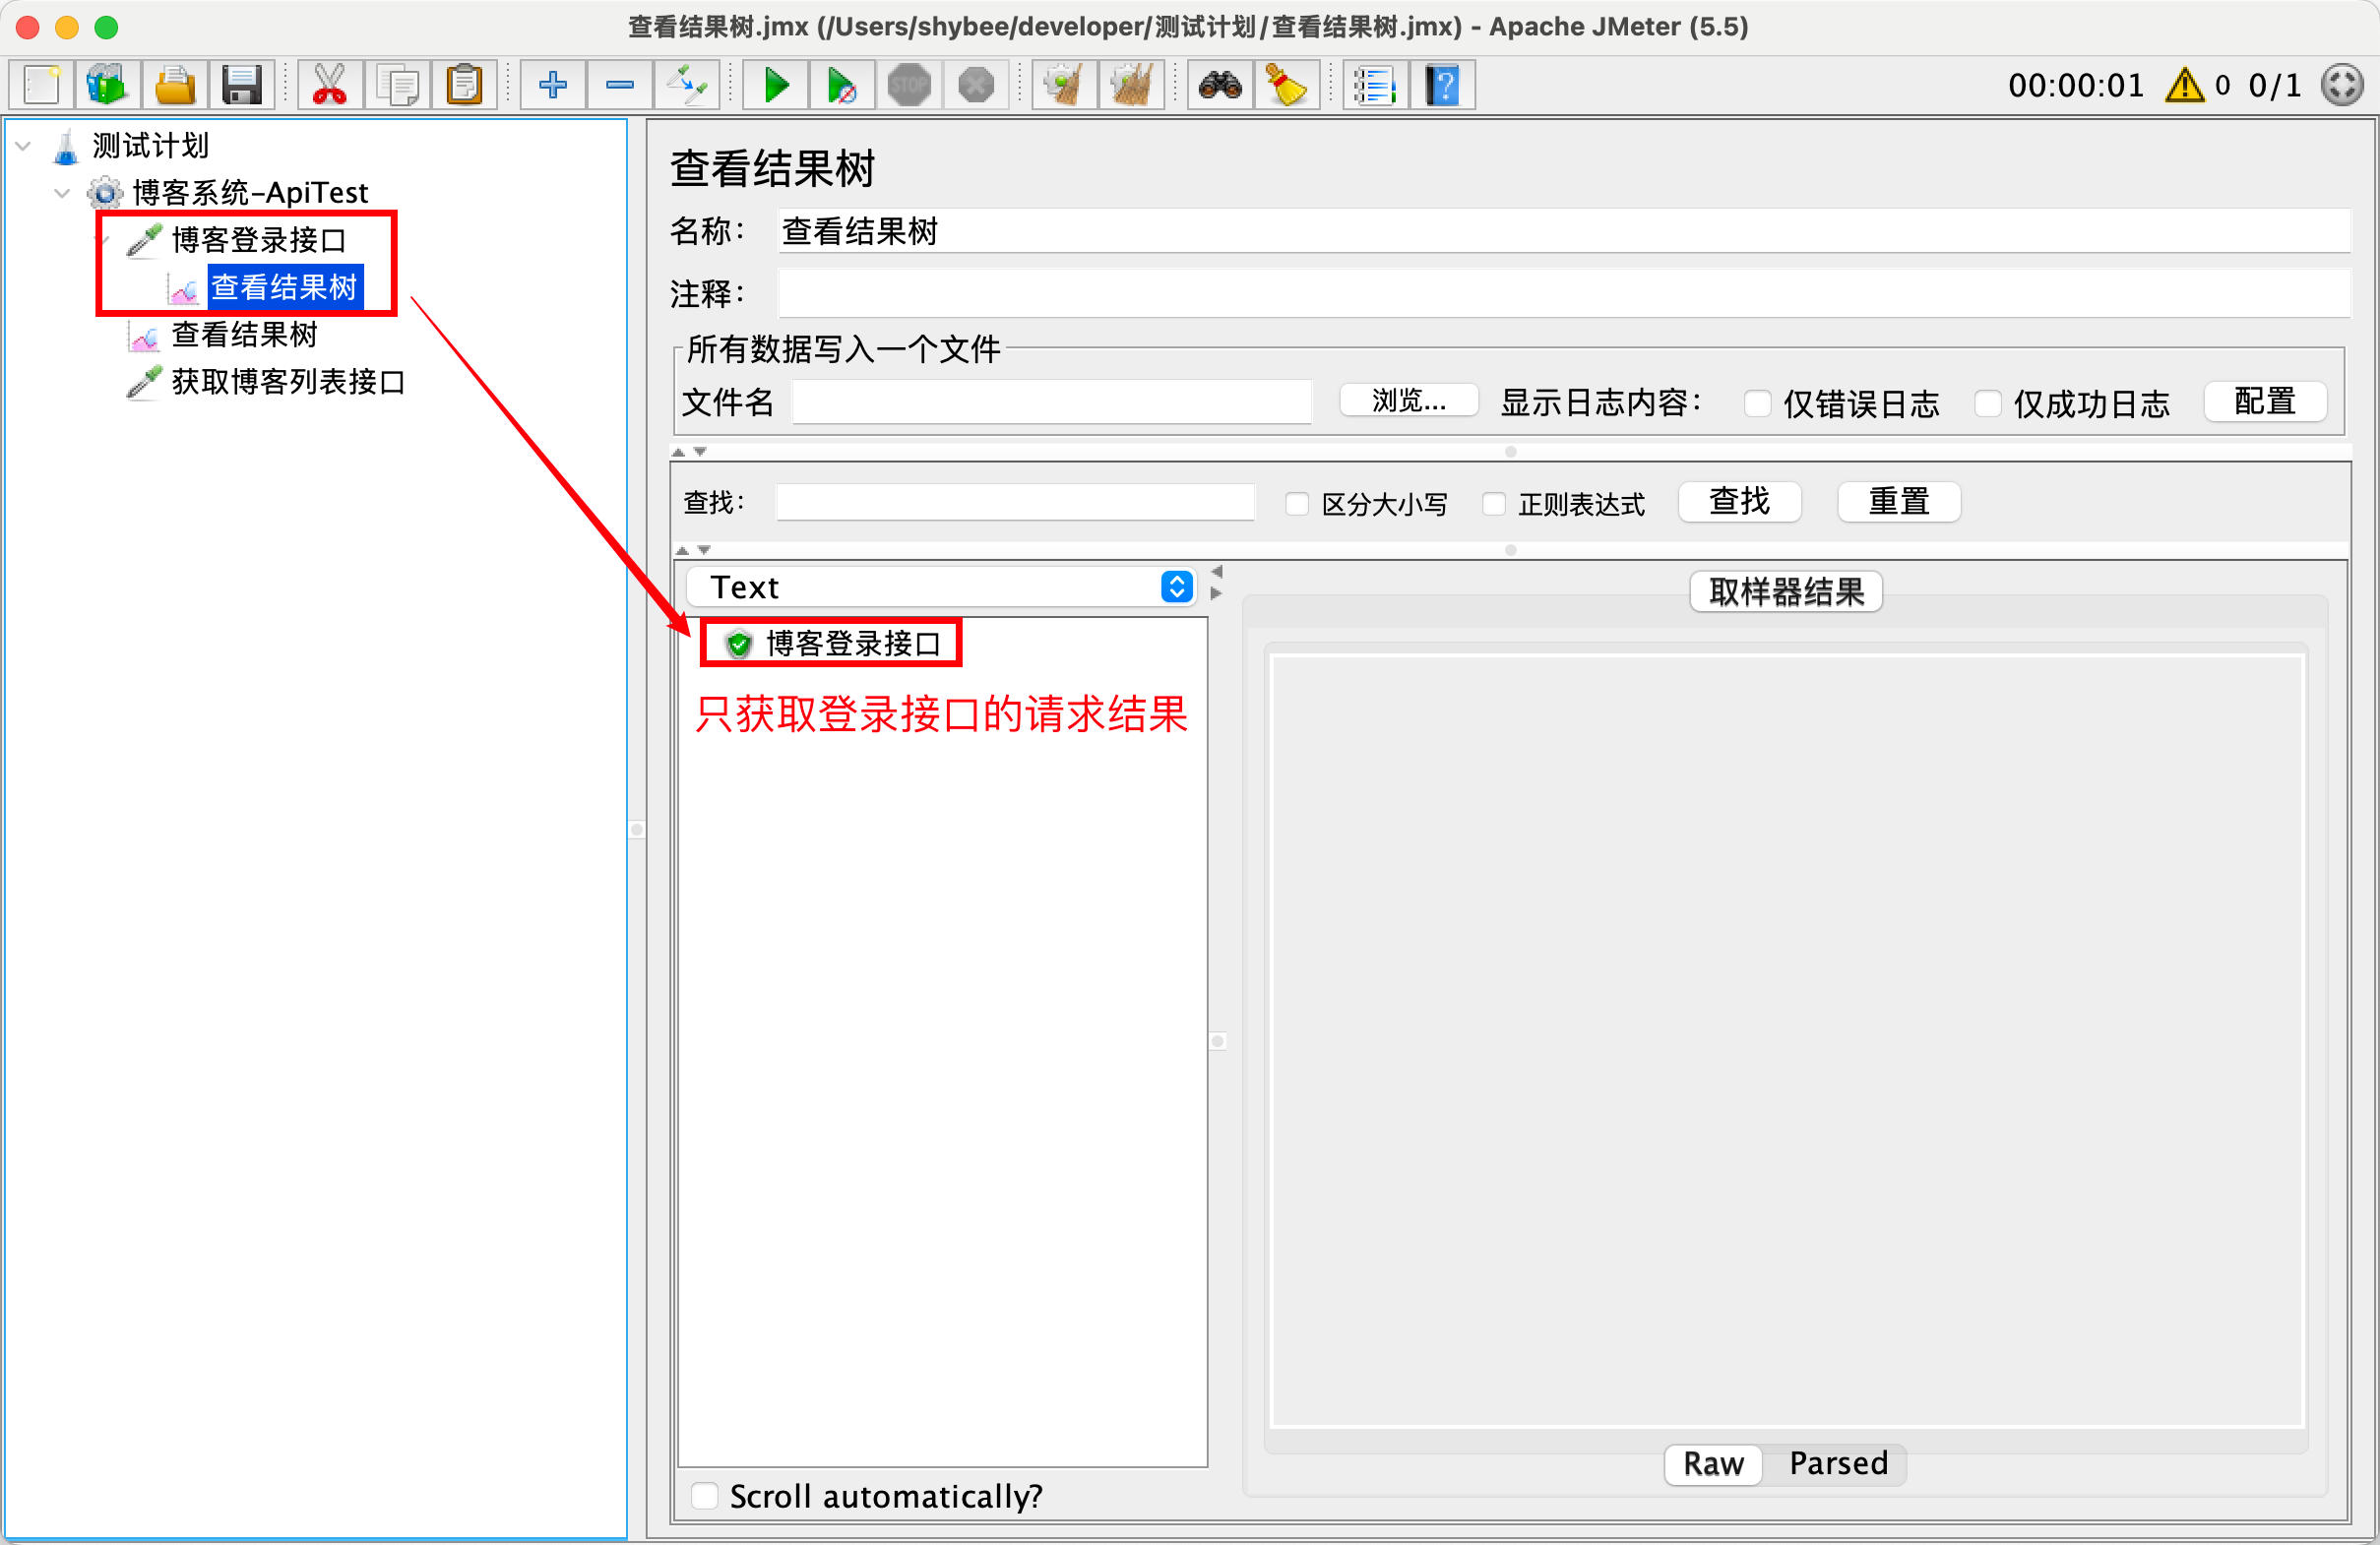Collapse all nodes with minus icon
2380x1545 pixels.
tap(620, 85)
